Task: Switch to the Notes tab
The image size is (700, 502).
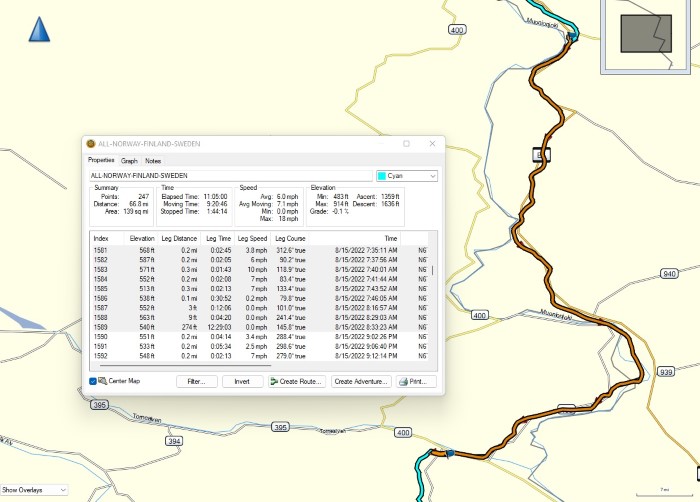Action: click(153, 161)
